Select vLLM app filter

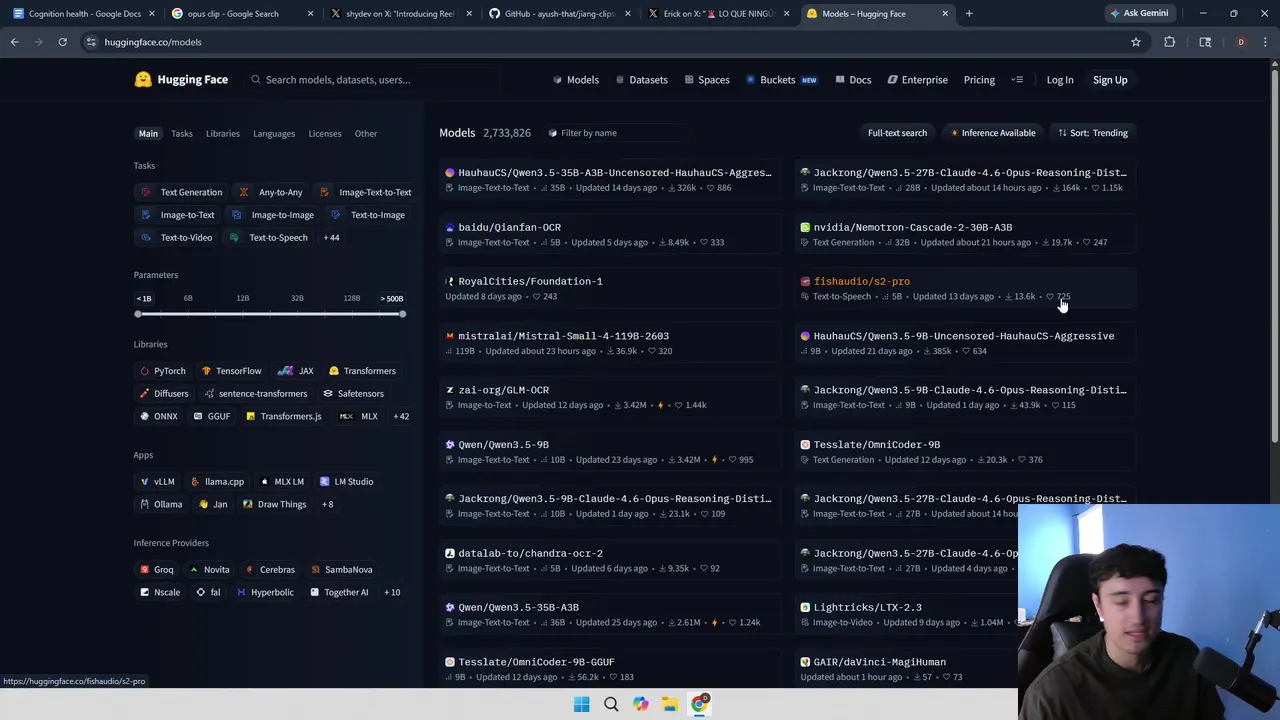157,482
